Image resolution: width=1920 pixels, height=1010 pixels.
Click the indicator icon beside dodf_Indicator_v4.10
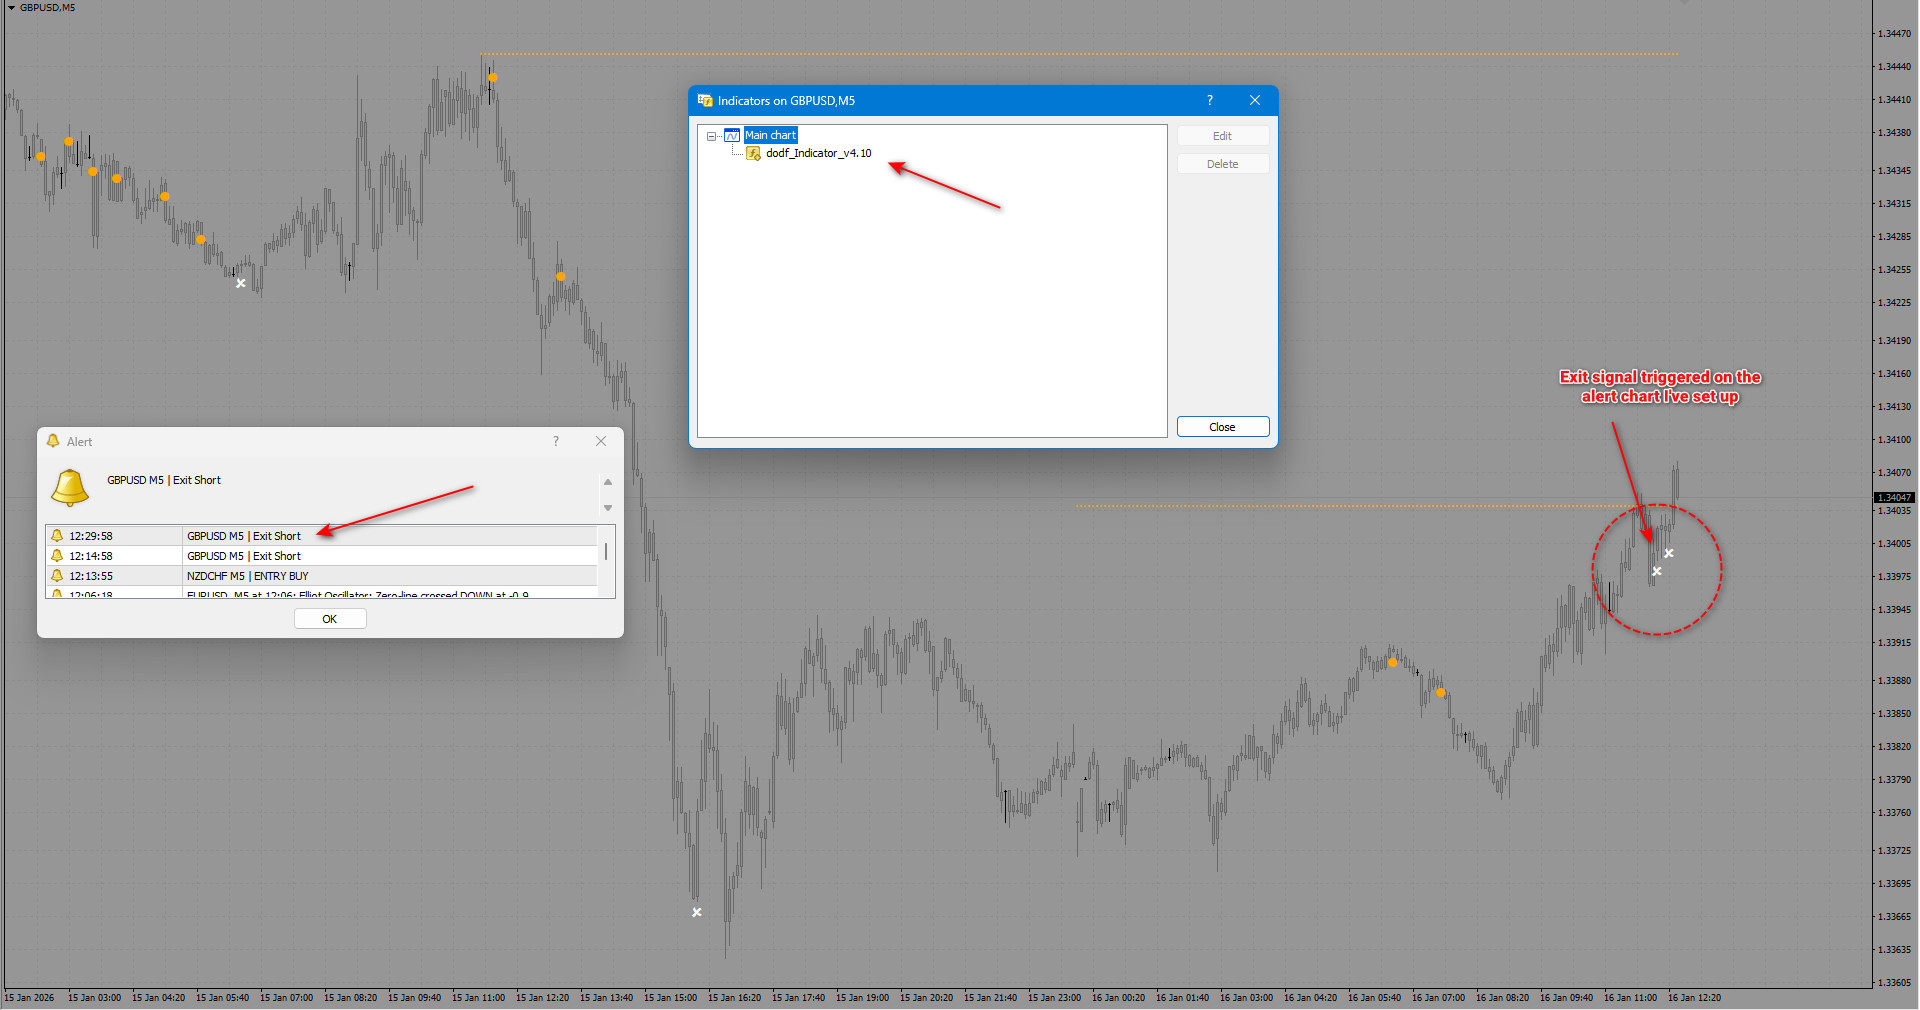754,153
